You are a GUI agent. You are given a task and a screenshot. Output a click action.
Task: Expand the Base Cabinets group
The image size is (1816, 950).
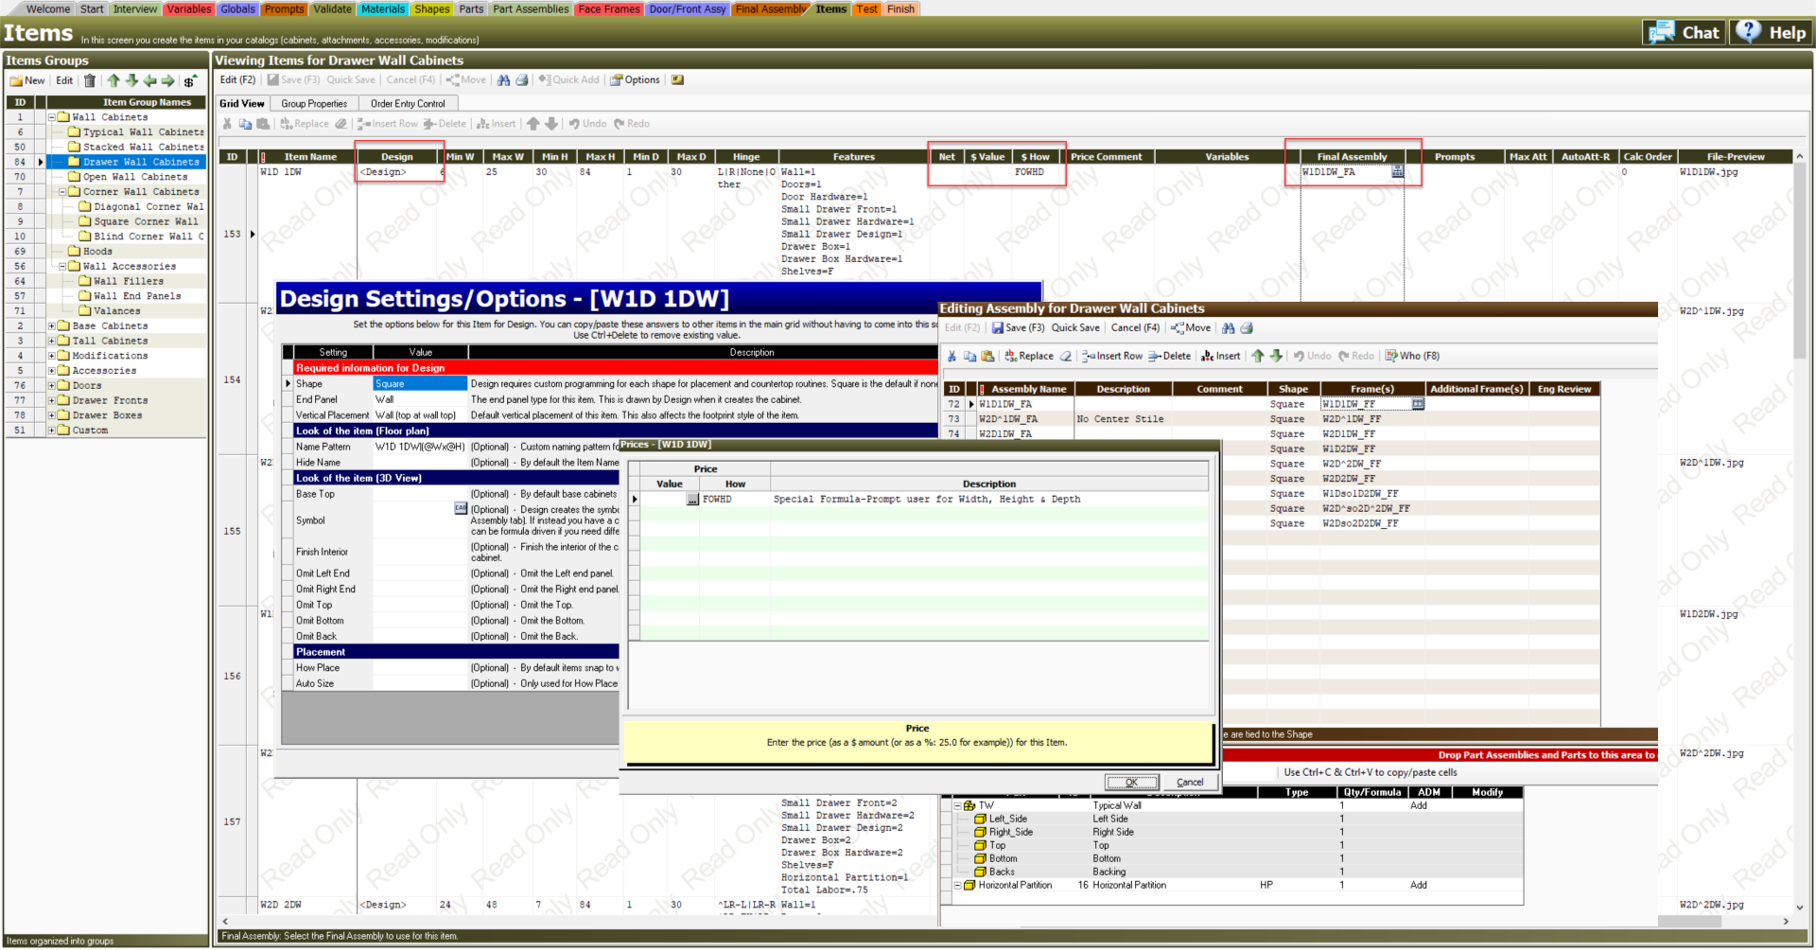click(x=52, y=326)
